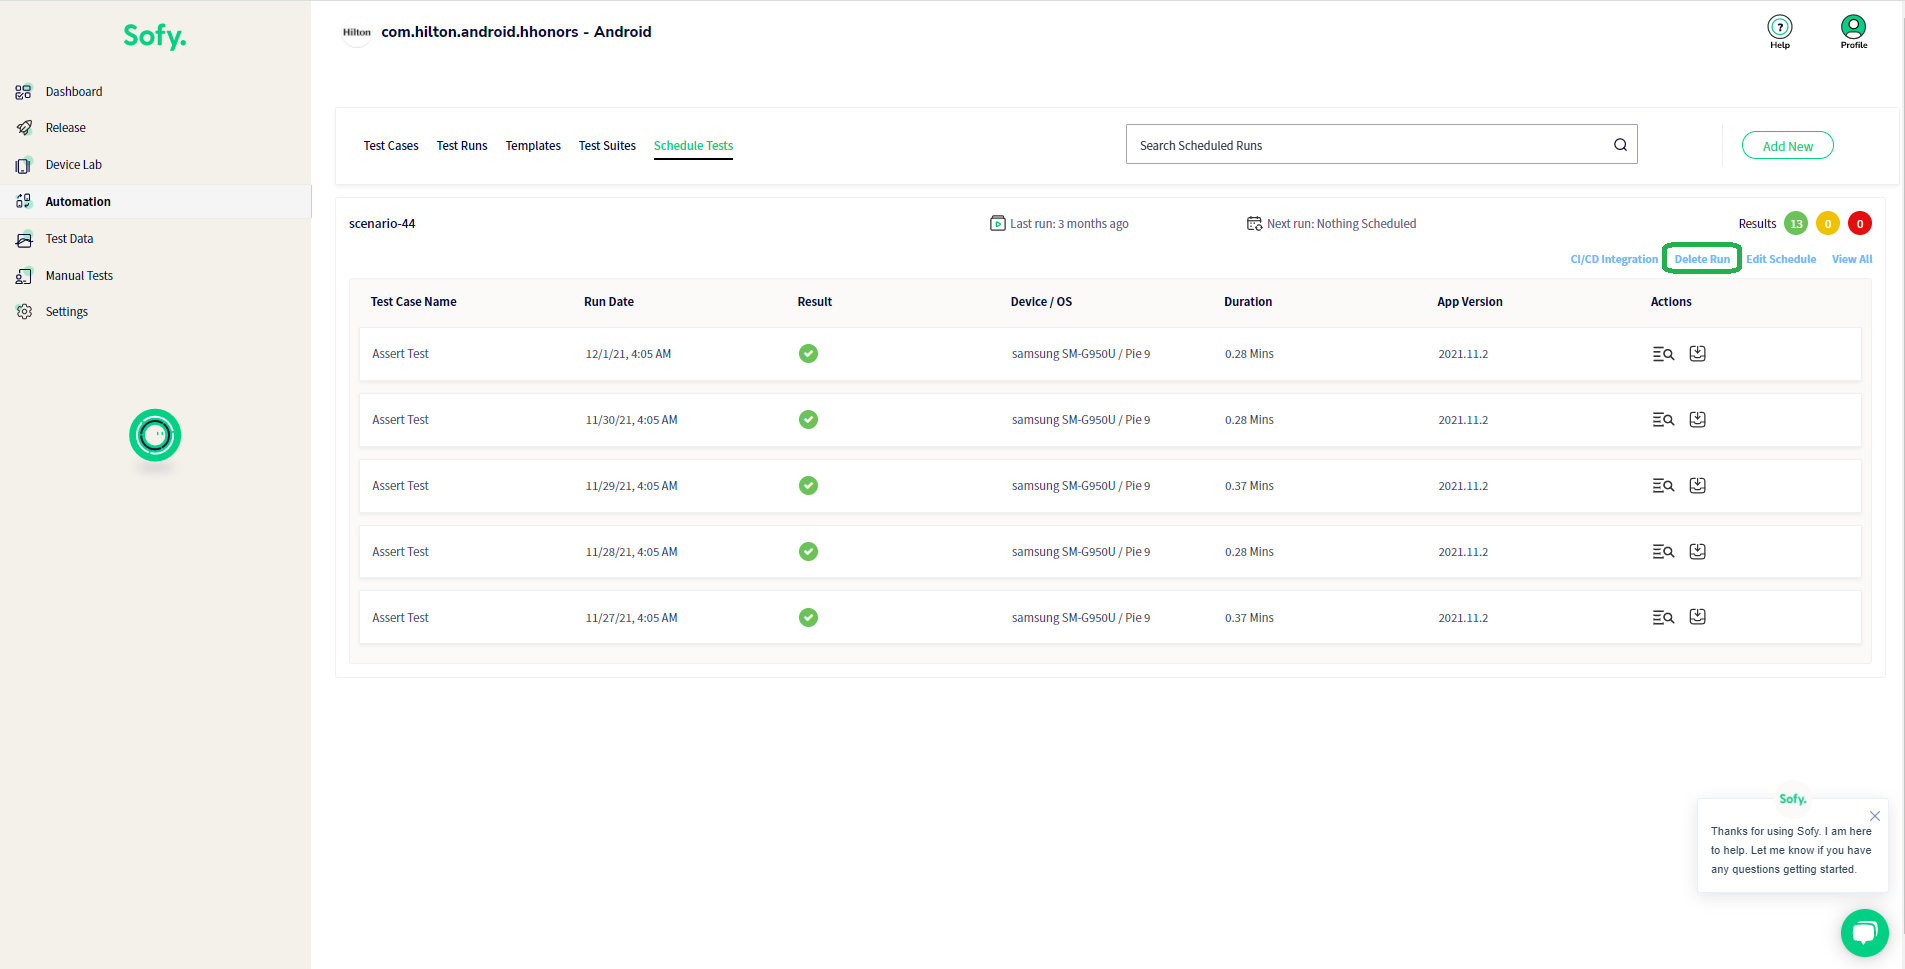Screen dimensions: 1905x969
Task: View details of 11/29/21 Assert Test run
Action: click(1663, 486)
